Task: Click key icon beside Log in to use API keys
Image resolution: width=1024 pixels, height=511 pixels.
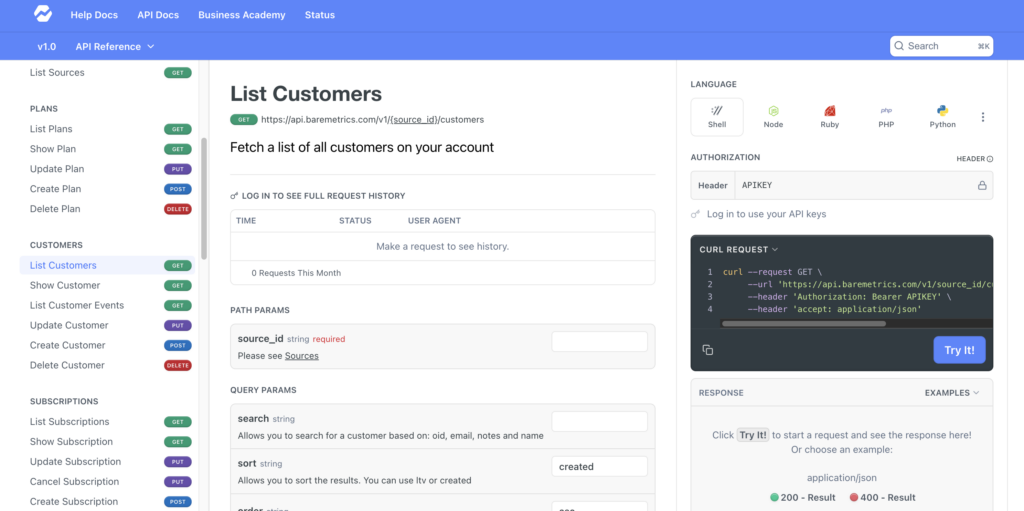Action: coord(696,214)
